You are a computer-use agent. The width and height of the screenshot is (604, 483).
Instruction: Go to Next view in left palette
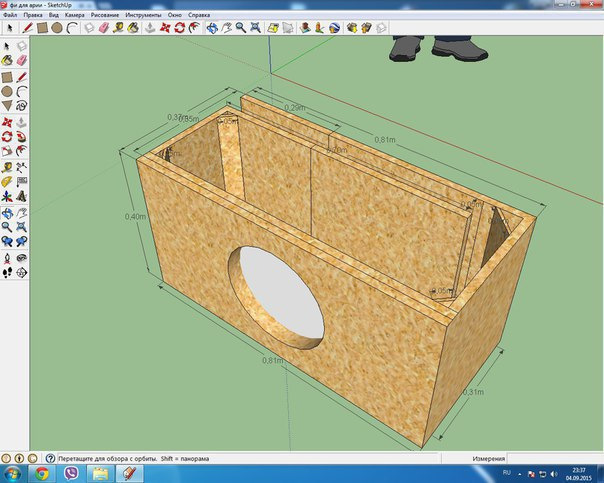22,242
